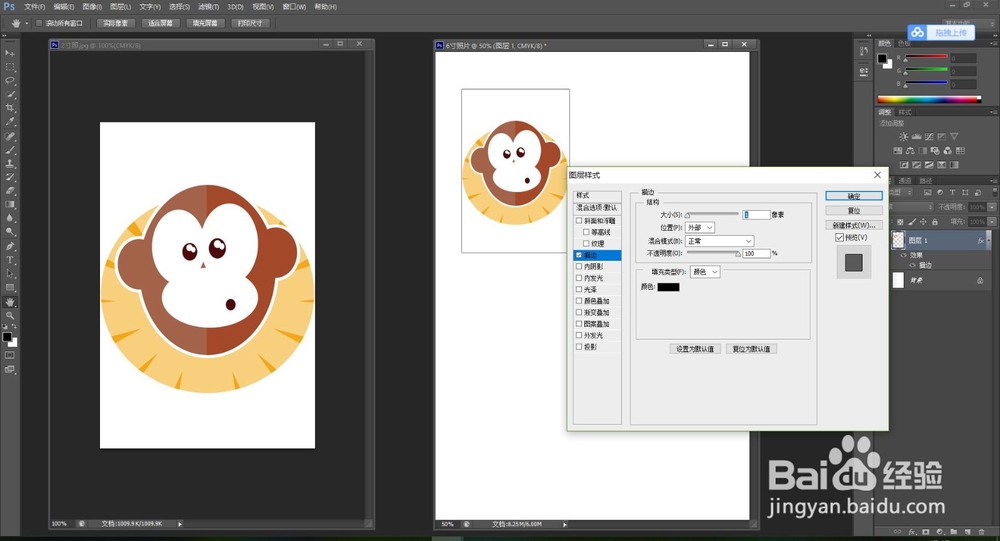Switch to the 通道 tab

(x=904, y=181)
